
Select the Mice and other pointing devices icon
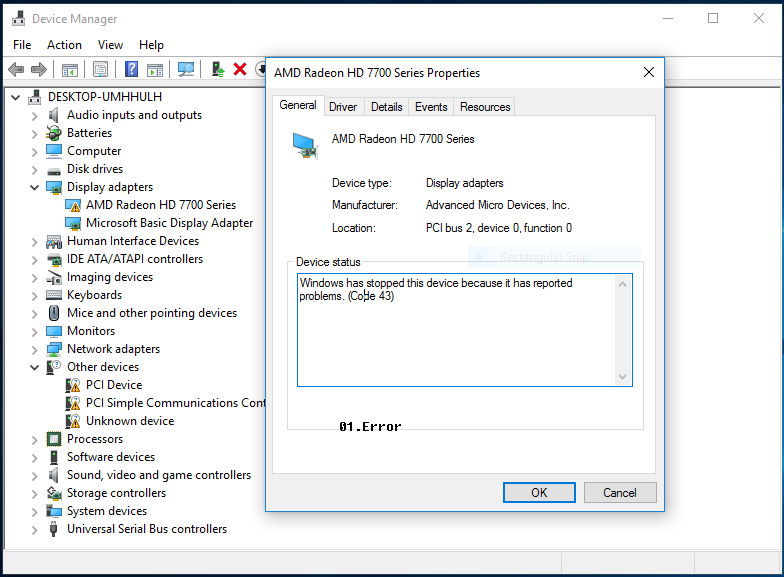point(54,313)
